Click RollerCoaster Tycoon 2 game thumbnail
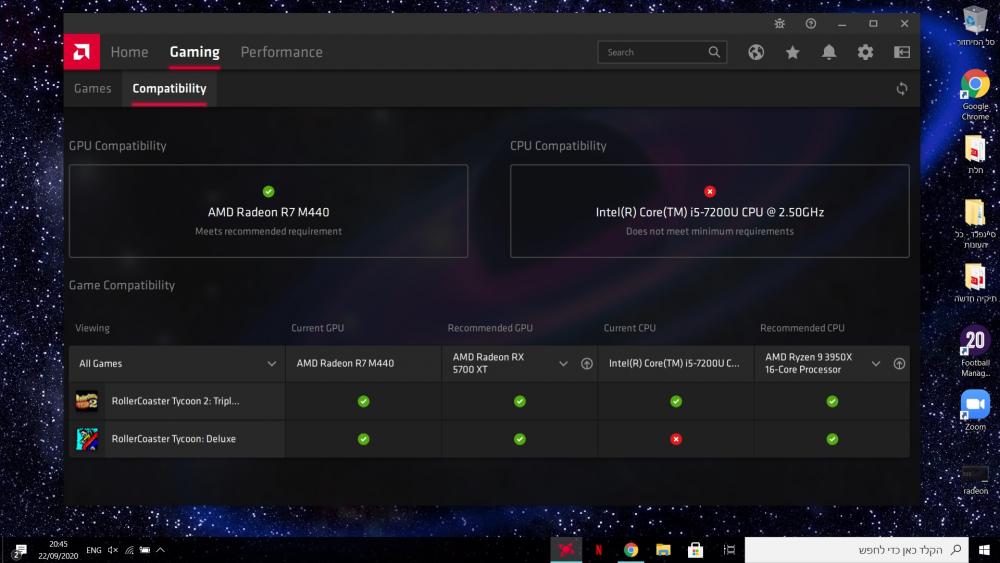 [87, 401]
